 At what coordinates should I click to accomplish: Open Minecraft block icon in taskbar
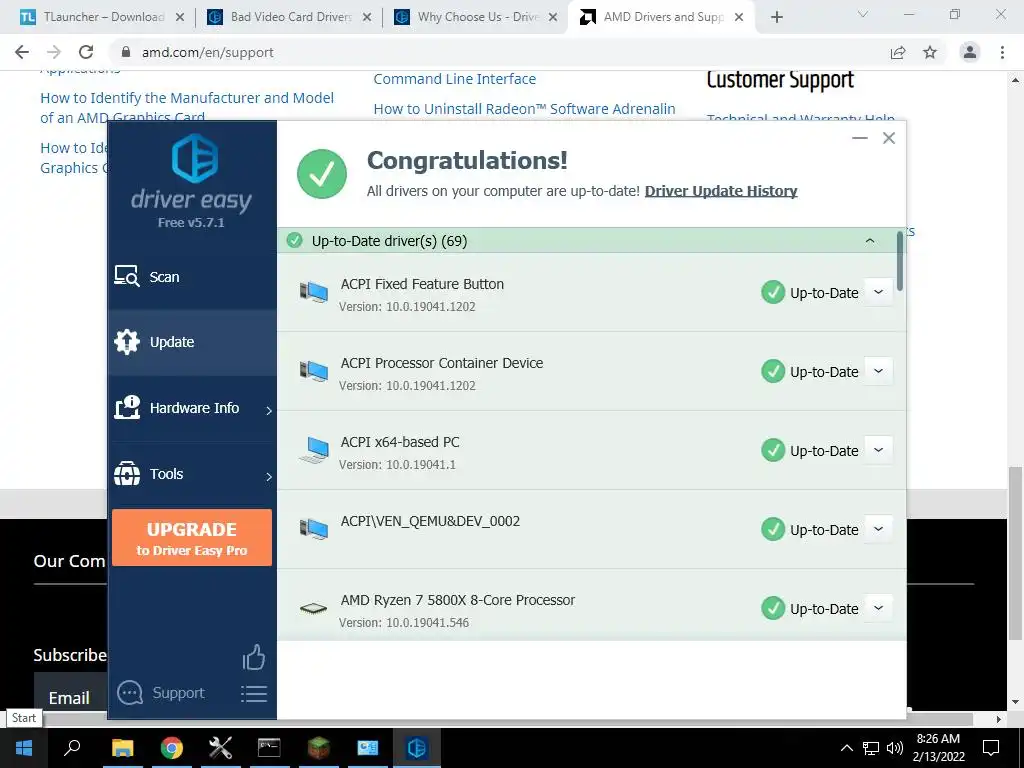coord(319,747)
